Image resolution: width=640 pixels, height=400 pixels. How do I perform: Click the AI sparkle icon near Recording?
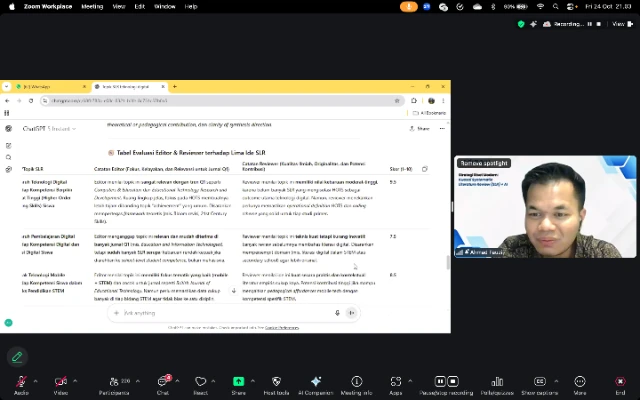point(533,24)
